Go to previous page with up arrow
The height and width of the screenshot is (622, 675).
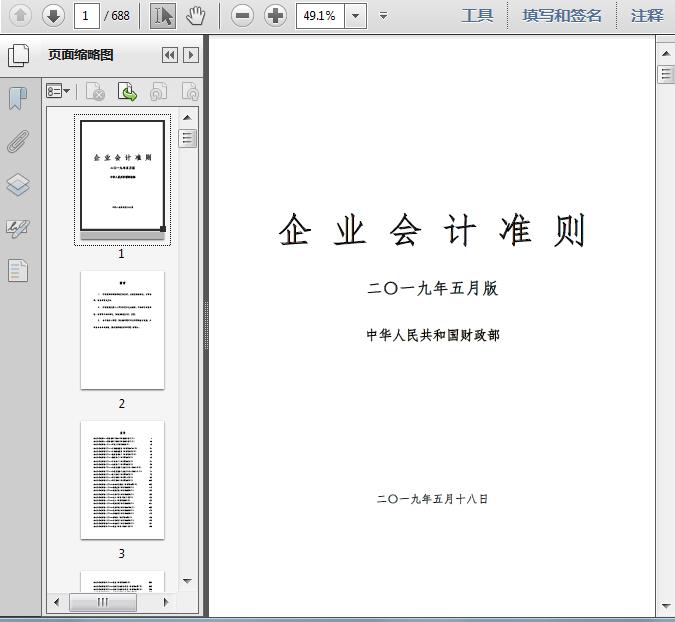pyautogui.click(x=20, y=16)
